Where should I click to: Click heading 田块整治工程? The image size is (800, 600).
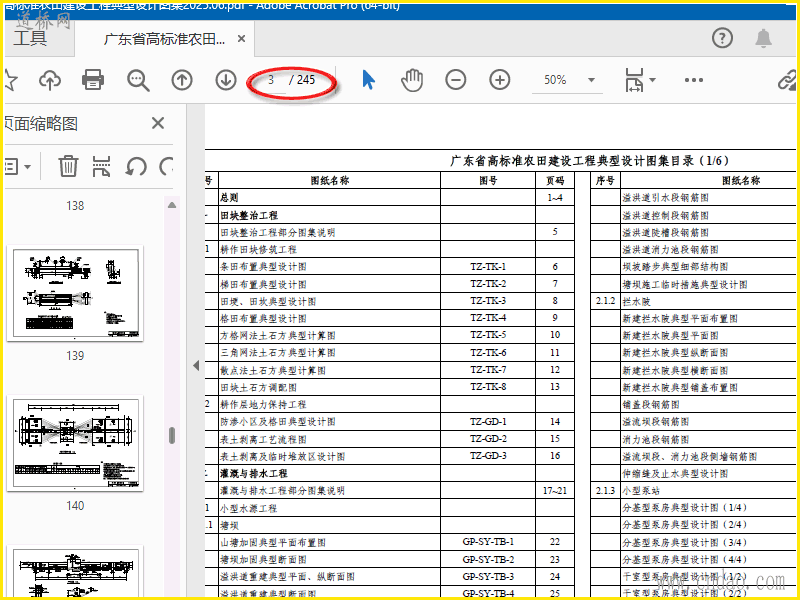pos(249,215)
